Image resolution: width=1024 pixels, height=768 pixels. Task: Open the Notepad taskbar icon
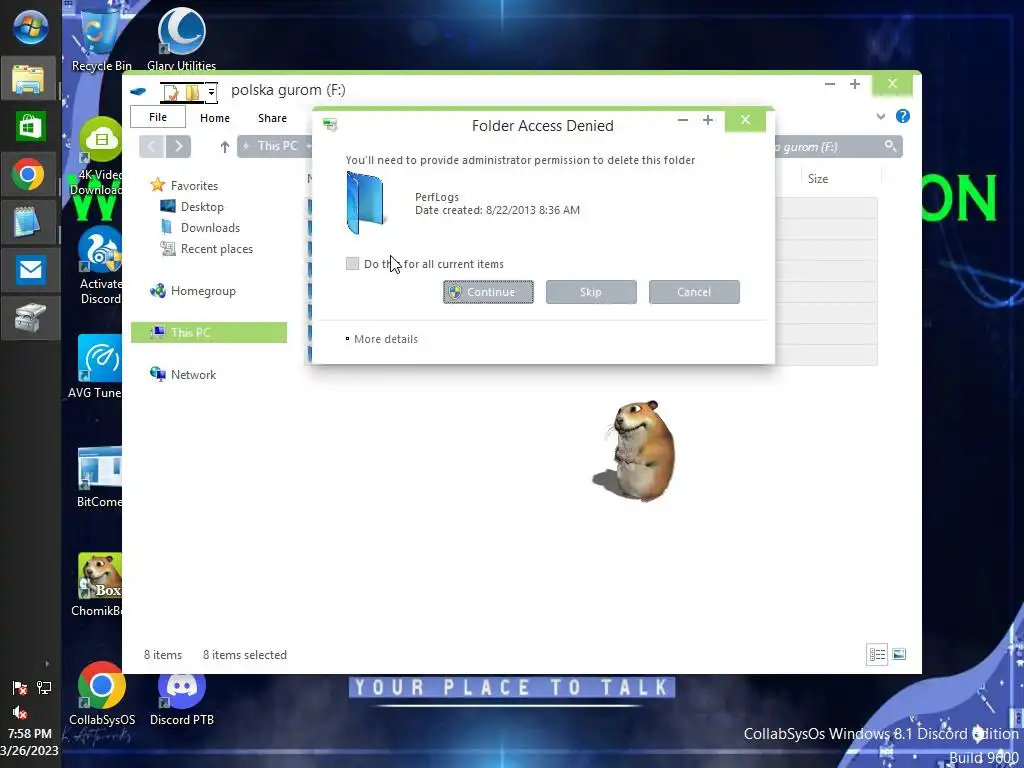[29, 222]
